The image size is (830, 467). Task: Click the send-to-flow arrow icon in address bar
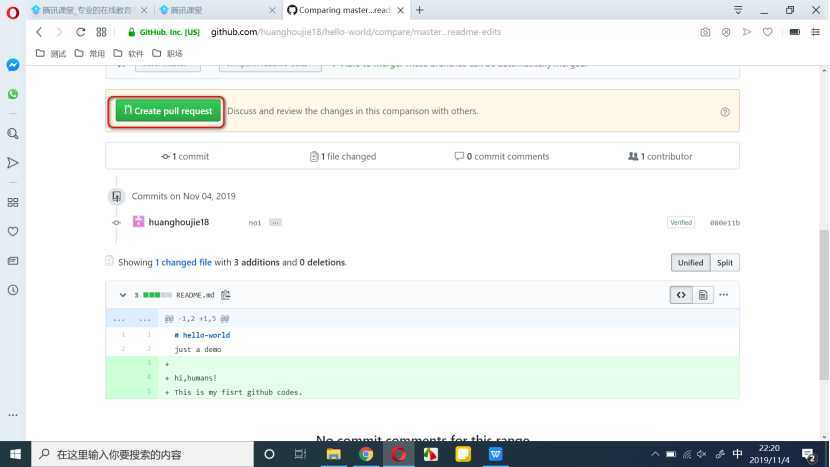pyautogui.click(x=746, y=32)
